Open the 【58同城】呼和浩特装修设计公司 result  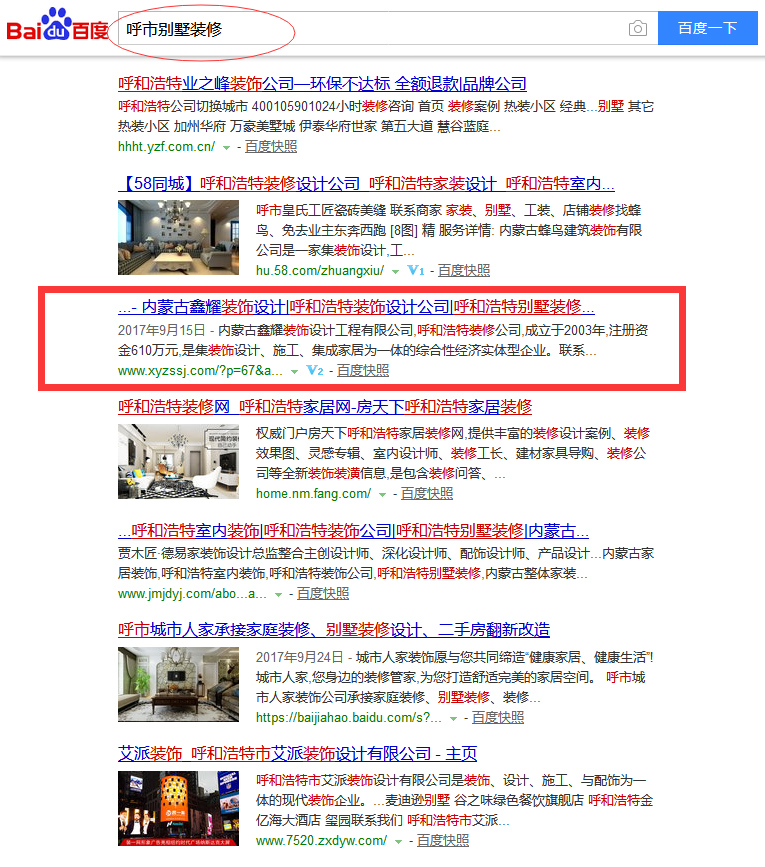click(x=366, y=184)
